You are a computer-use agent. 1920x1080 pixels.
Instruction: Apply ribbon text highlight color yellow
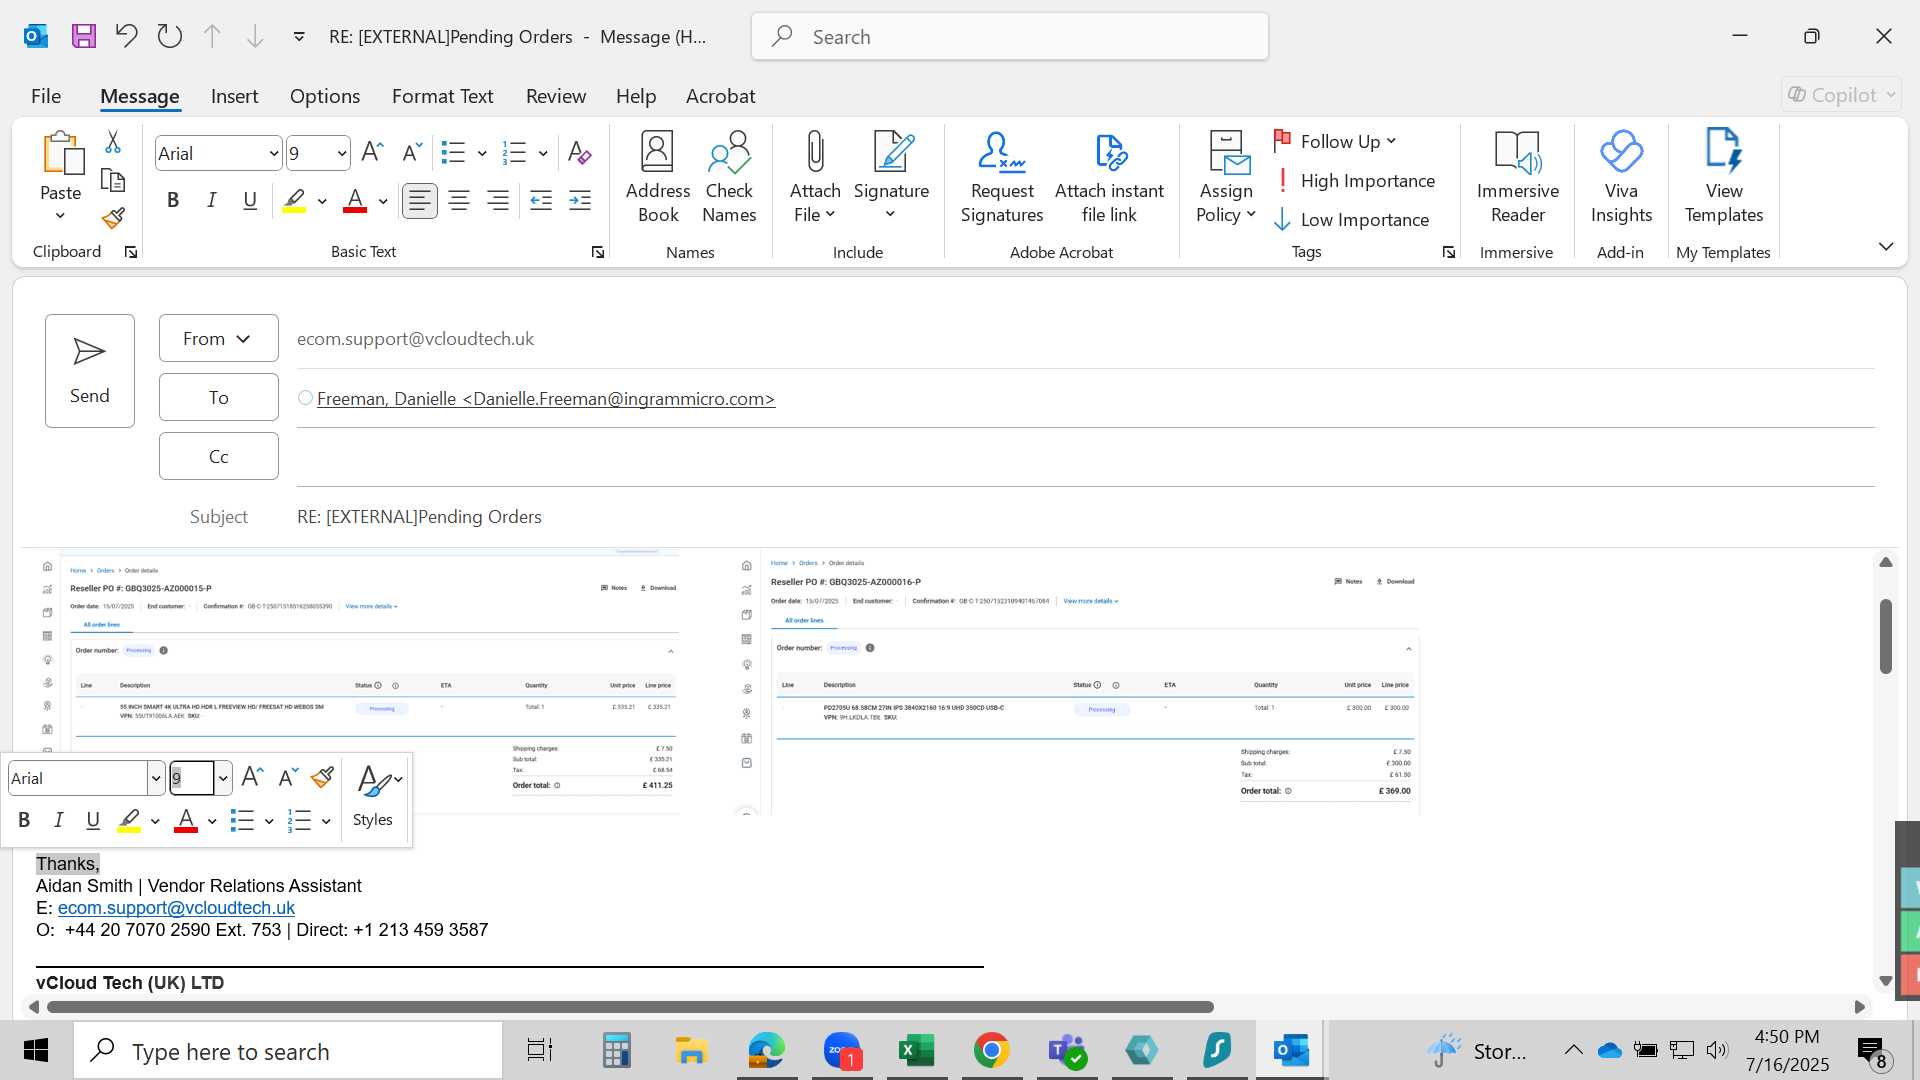pos(294,201)
